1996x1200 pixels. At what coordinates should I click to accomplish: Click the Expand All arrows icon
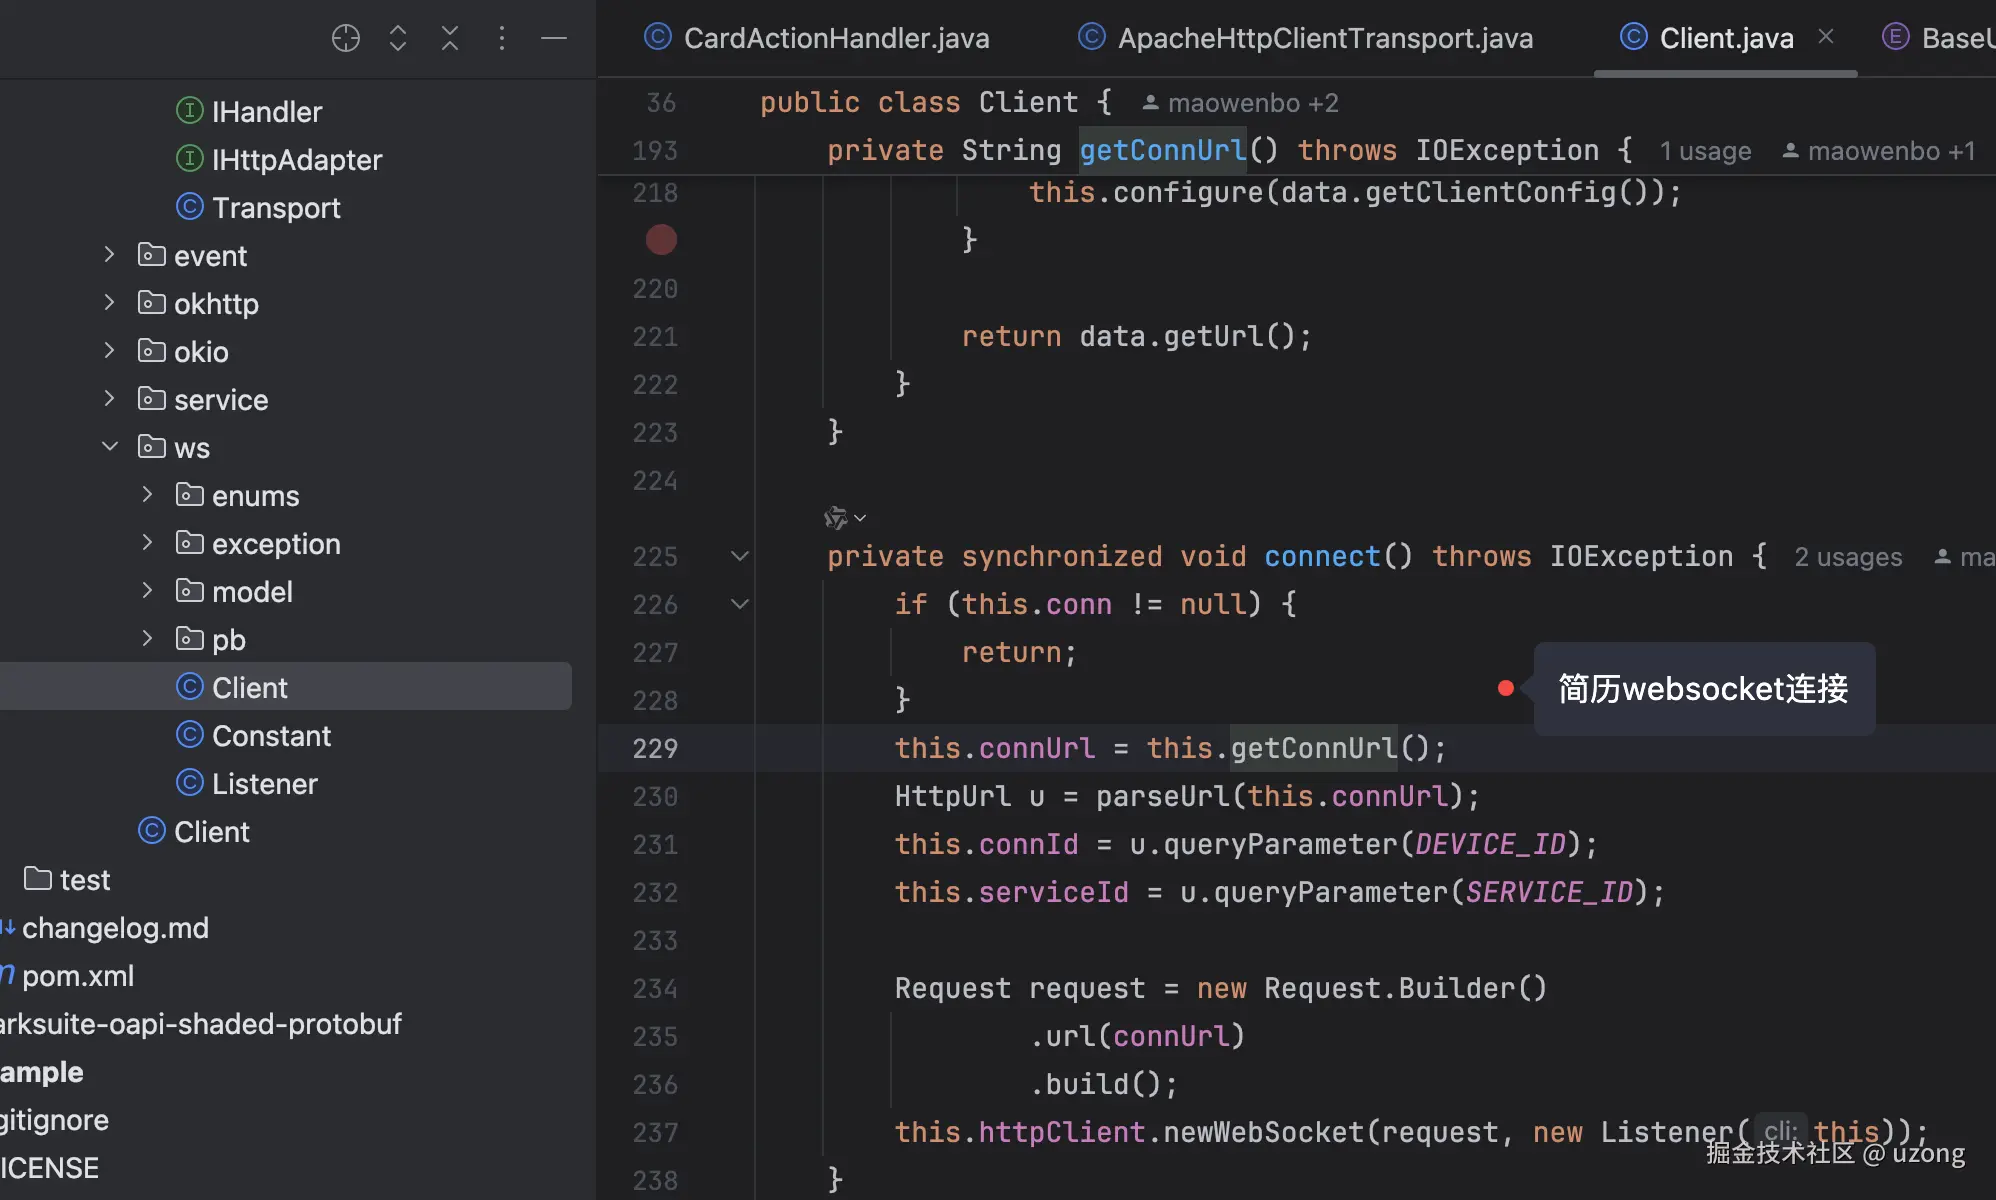tap(398, 38)
